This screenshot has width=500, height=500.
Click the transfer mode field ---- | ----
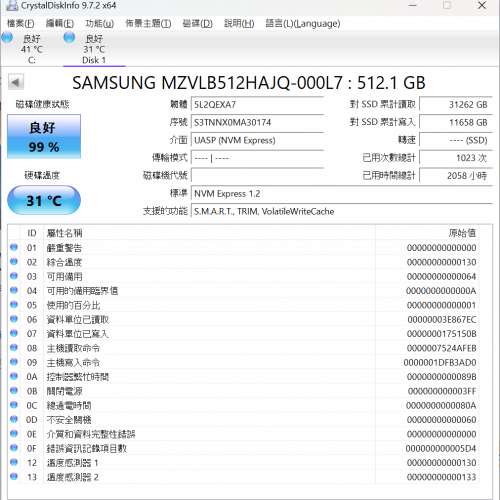pos(257,158)
